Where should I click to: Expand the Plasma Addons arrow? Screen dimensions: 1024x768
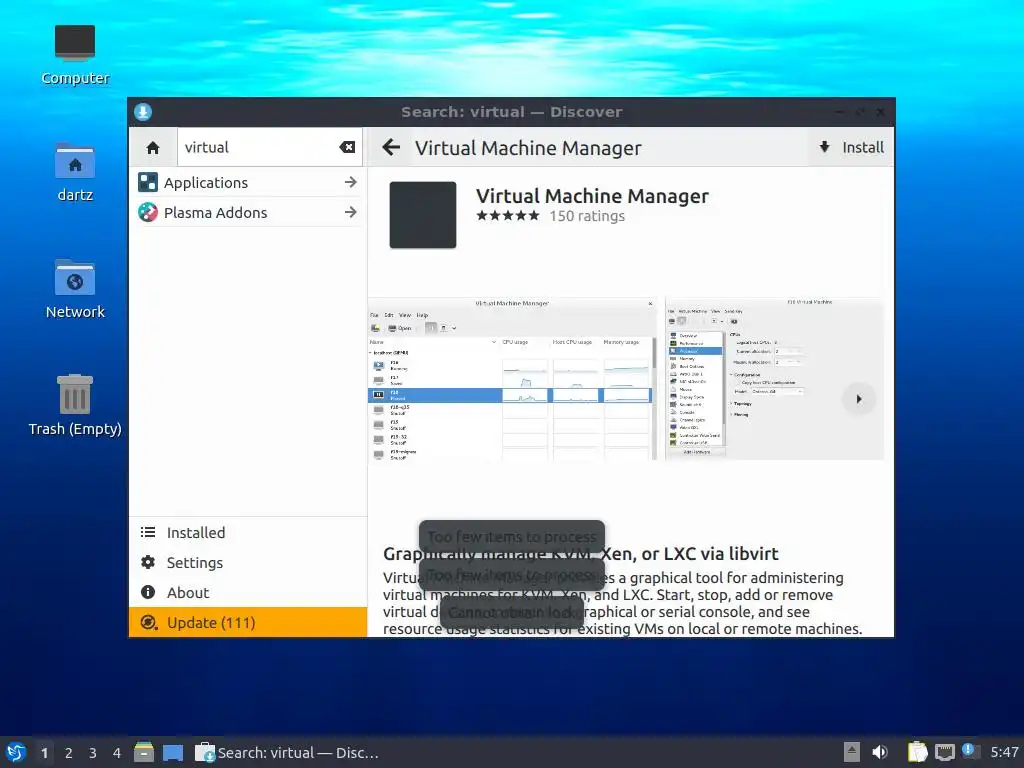point(351,212)
